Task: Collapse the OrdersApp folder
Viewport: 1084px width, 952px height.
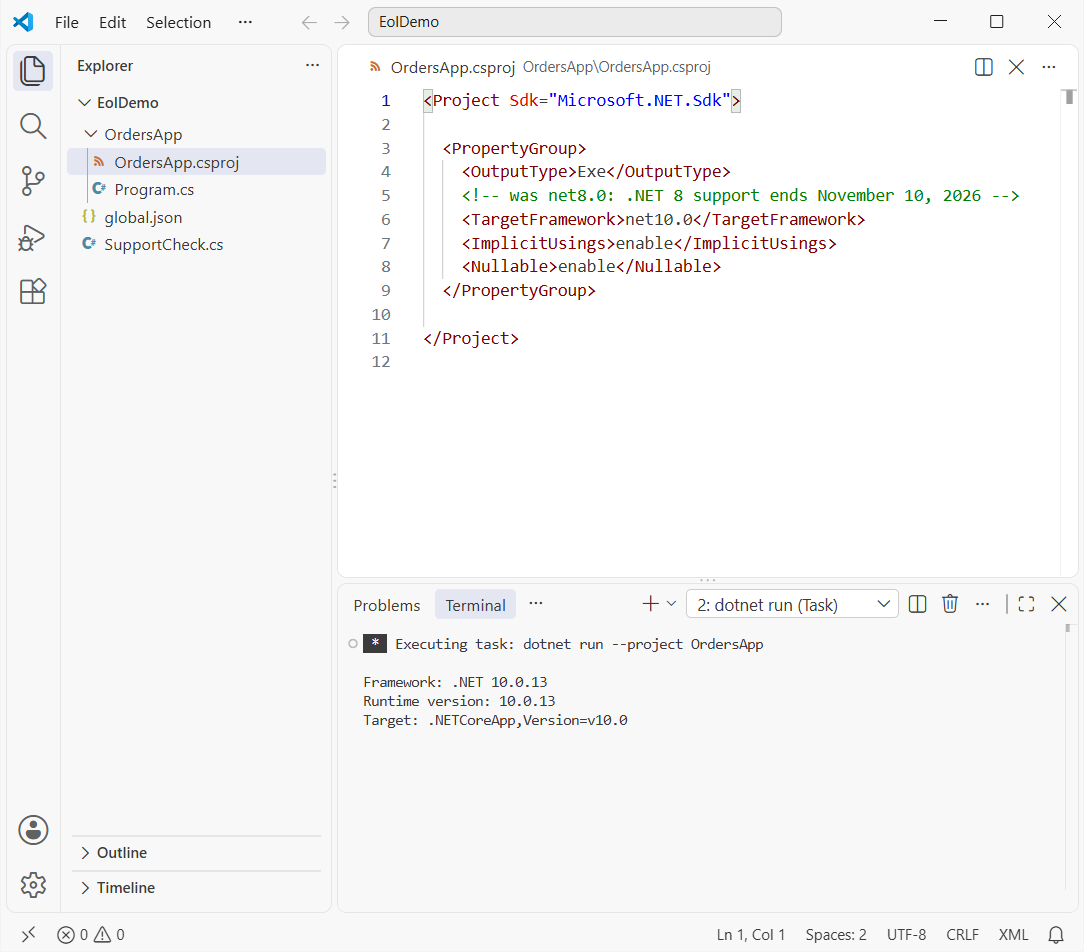Action: tap(91, 134)
